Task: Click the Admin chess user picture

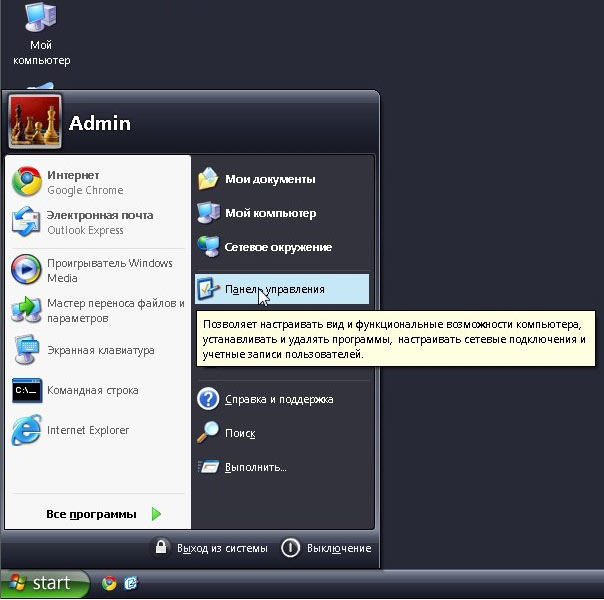Action: pyautogui.click(x=35, y=123)
